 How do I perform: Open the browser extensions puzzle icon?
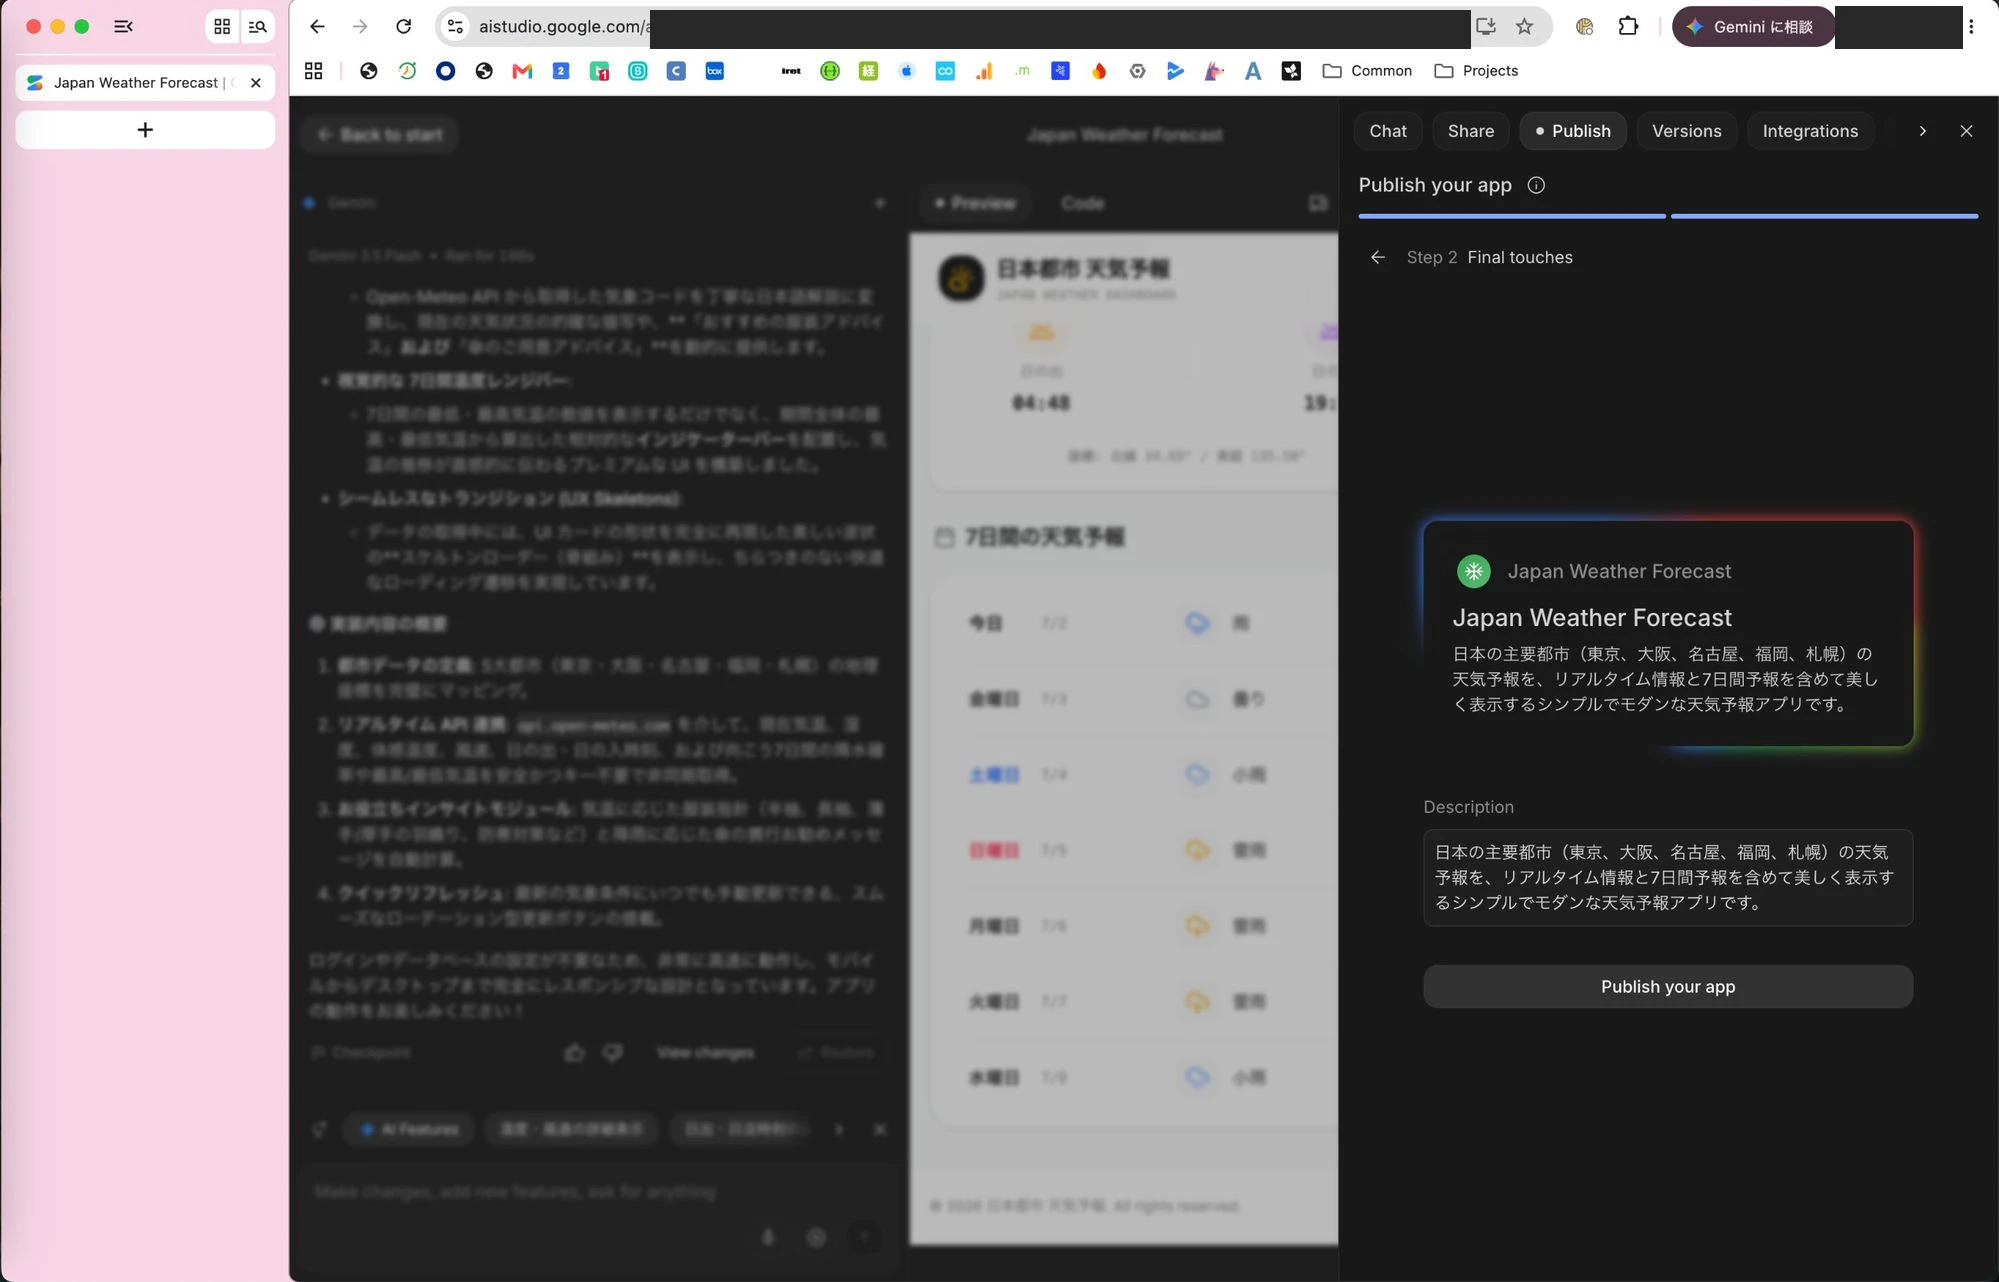click(x=1628, y=27)
